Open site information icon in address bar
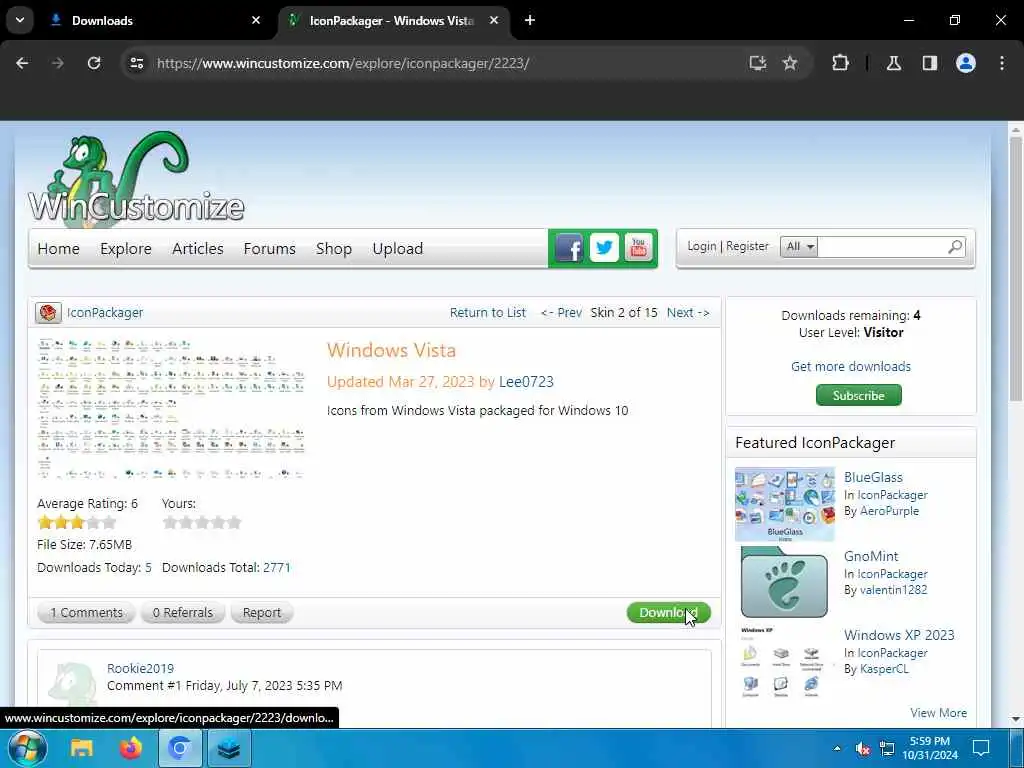The height and width of the screenshot is (768, 1024). [x=136, y=63]
